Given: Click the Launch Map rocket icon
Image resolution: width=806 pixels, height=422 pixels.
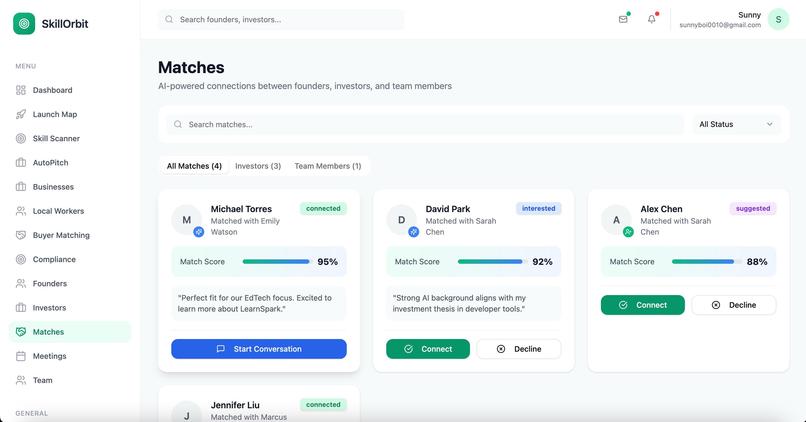Looking at the screenshot, I should 21,114.
